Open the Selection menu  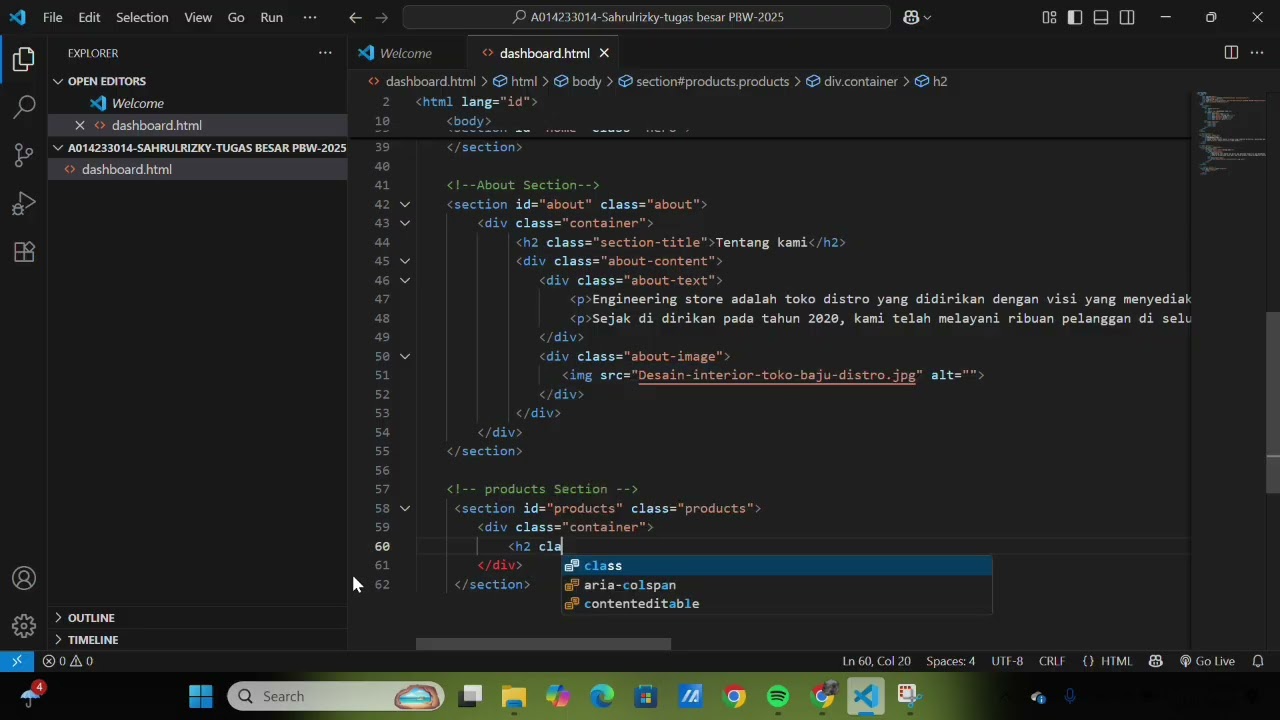[x=142, y=17]
